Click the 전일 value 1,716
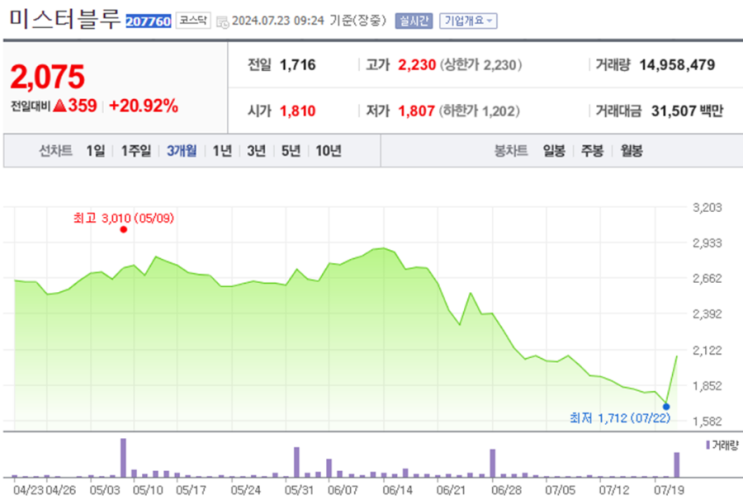 298,65
